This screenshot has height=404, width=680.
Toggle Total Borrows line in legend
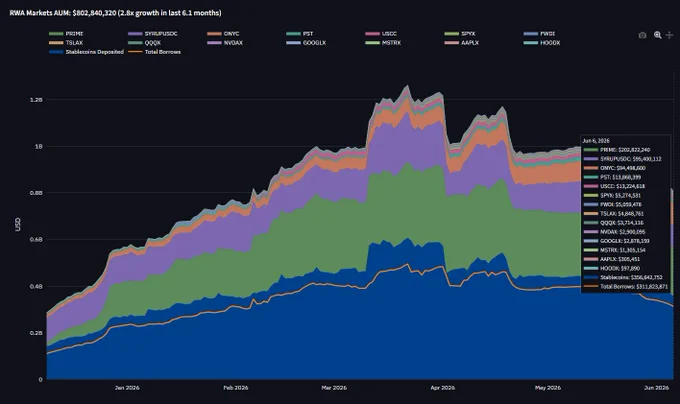pos(155,52)
